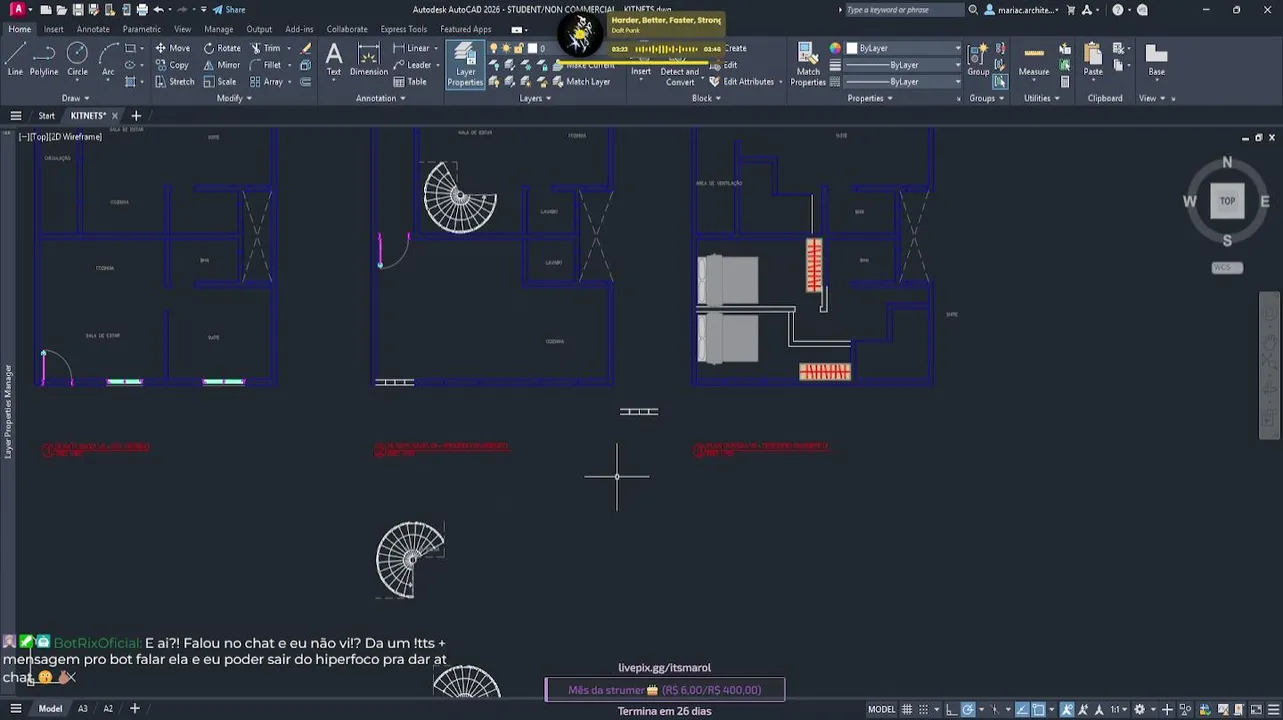
Task: Activate the Circle tool
Action: (x=77, y=59)
